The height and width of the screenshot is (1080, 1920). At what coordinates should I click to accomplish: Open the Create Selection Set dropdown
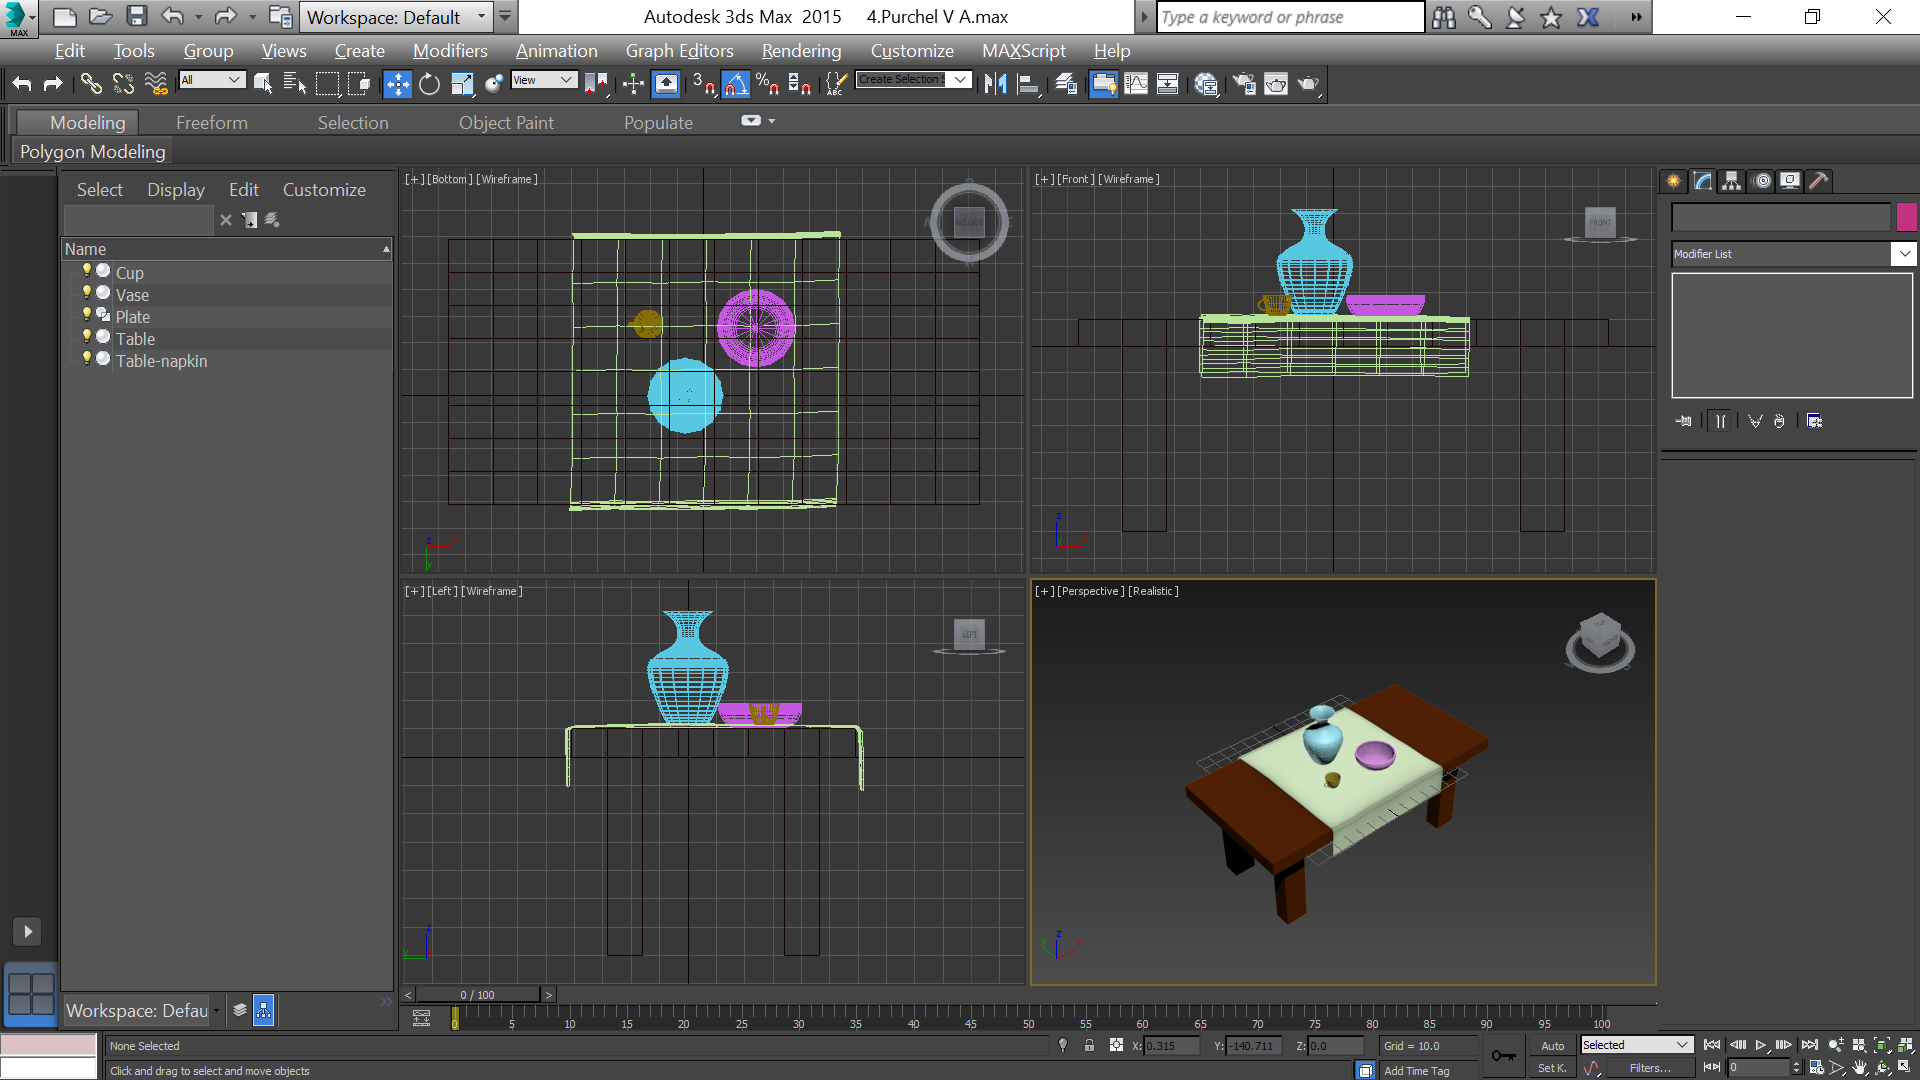point(914,80)
